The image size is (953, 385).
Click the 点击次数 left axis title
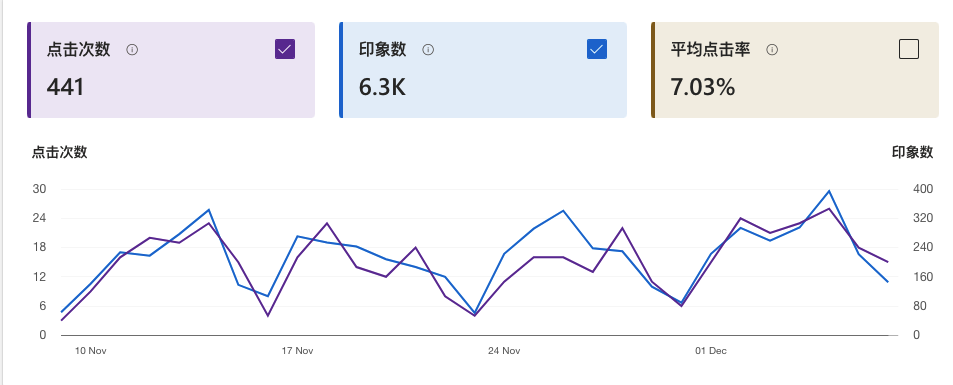coord(60,153)
